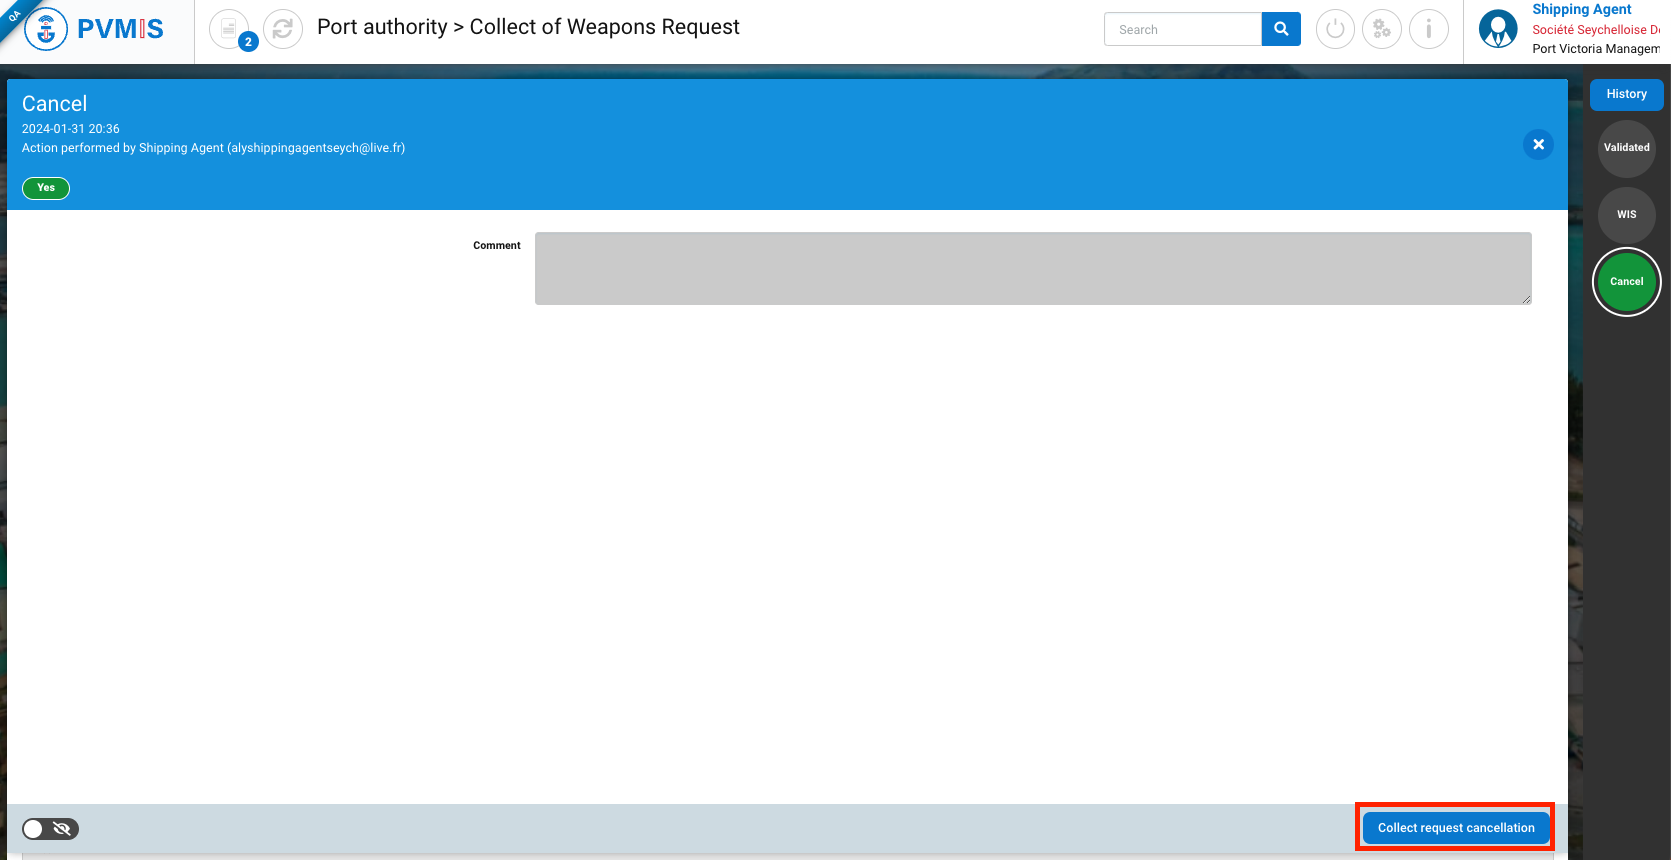Focus the Comment text area

pyautogui.click(x=1032, y=268)
